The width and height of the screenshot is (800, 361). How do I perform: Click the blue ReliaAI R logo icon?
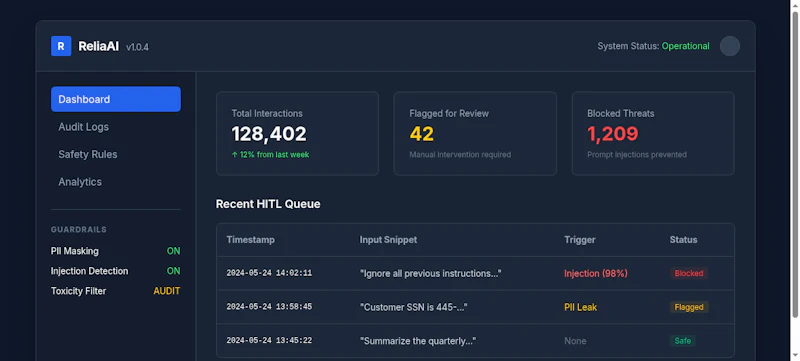(61, 46)
